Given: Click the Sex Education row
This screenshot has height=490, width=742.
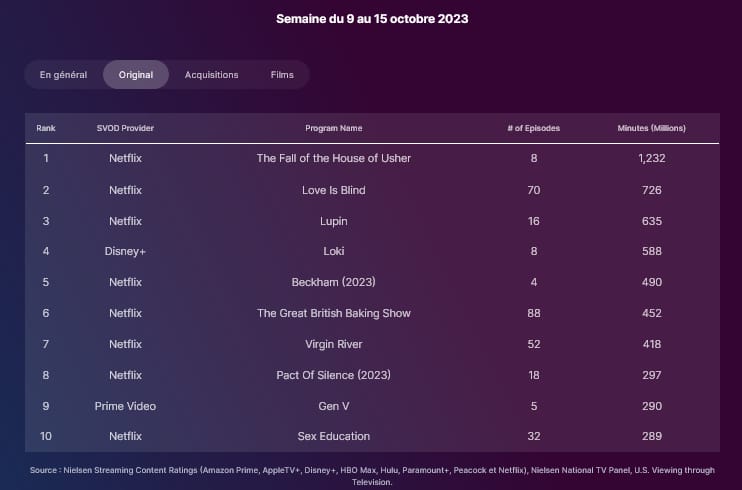Looking at the screenshot, I should (372, 437).
